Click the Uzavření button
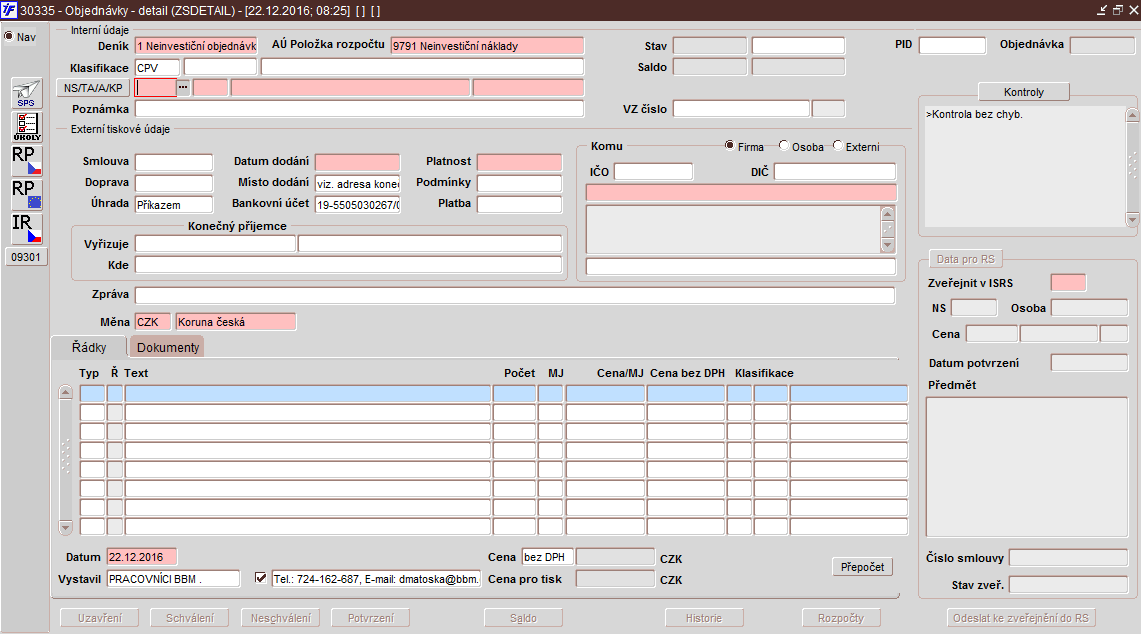 tap(100, 618)
